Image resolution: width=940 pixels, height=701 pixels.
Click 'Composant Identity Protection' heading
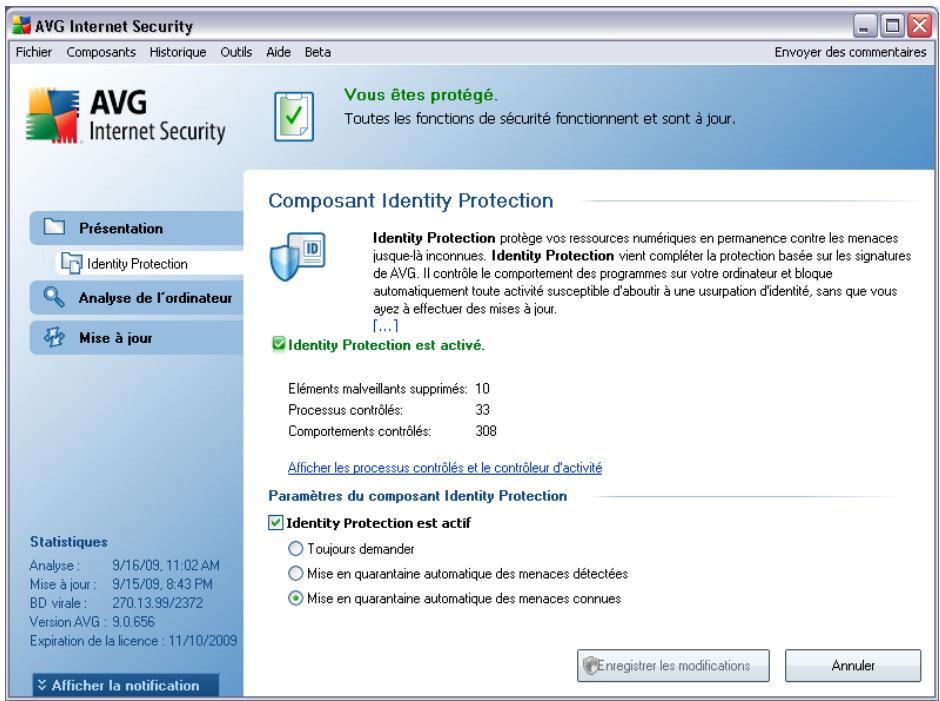411,201
